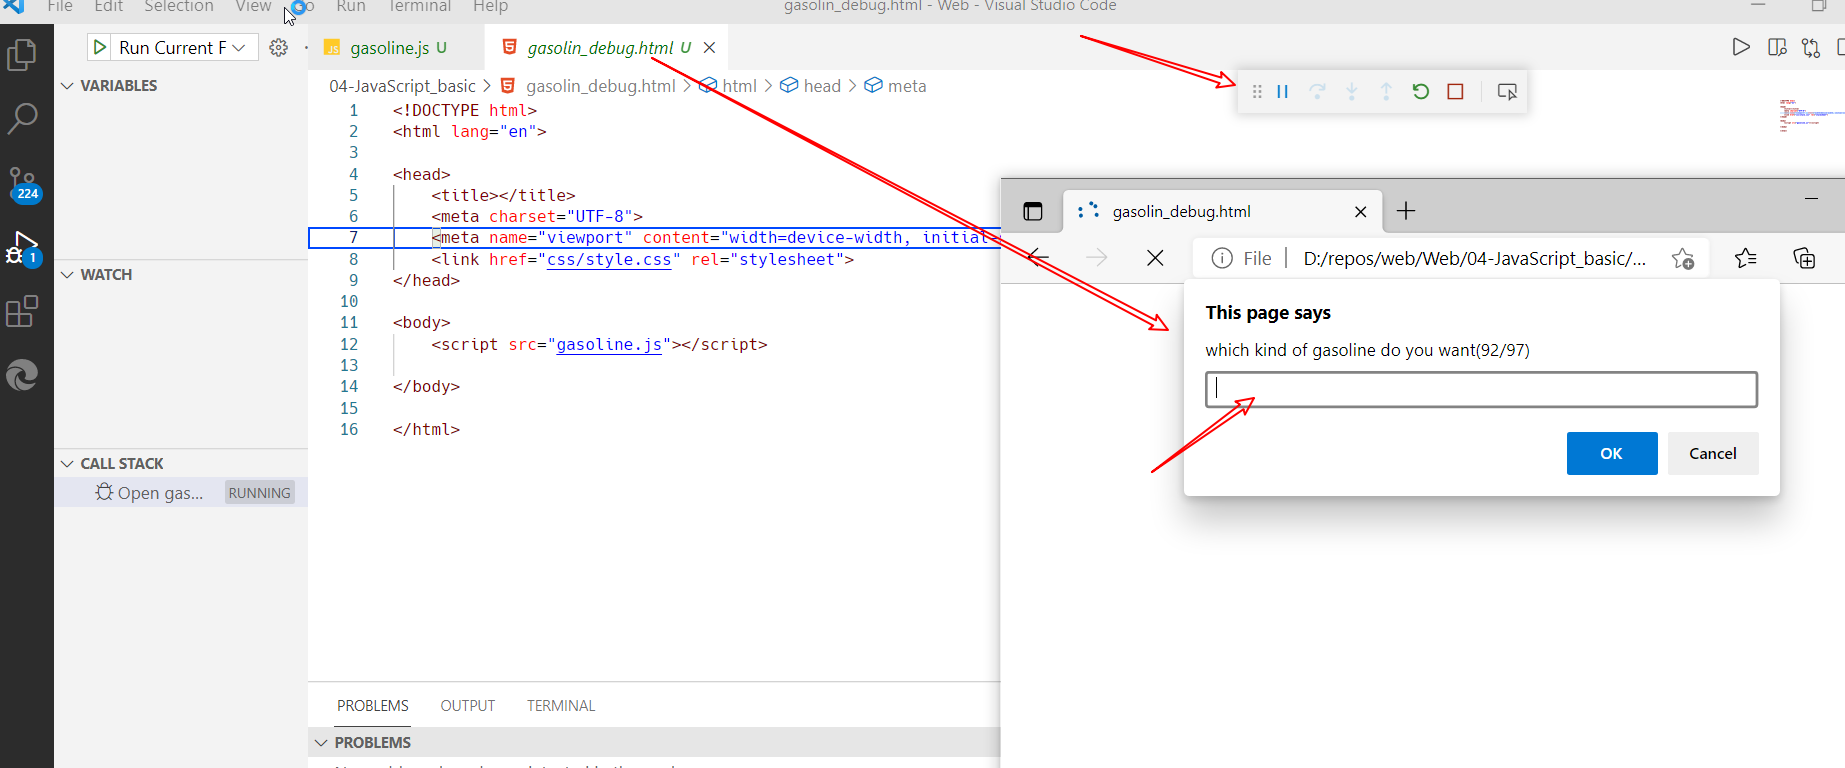Select gasolin_debug.html editor tab
Viewport: 1845px width, 768px height.
click(600, 47)
